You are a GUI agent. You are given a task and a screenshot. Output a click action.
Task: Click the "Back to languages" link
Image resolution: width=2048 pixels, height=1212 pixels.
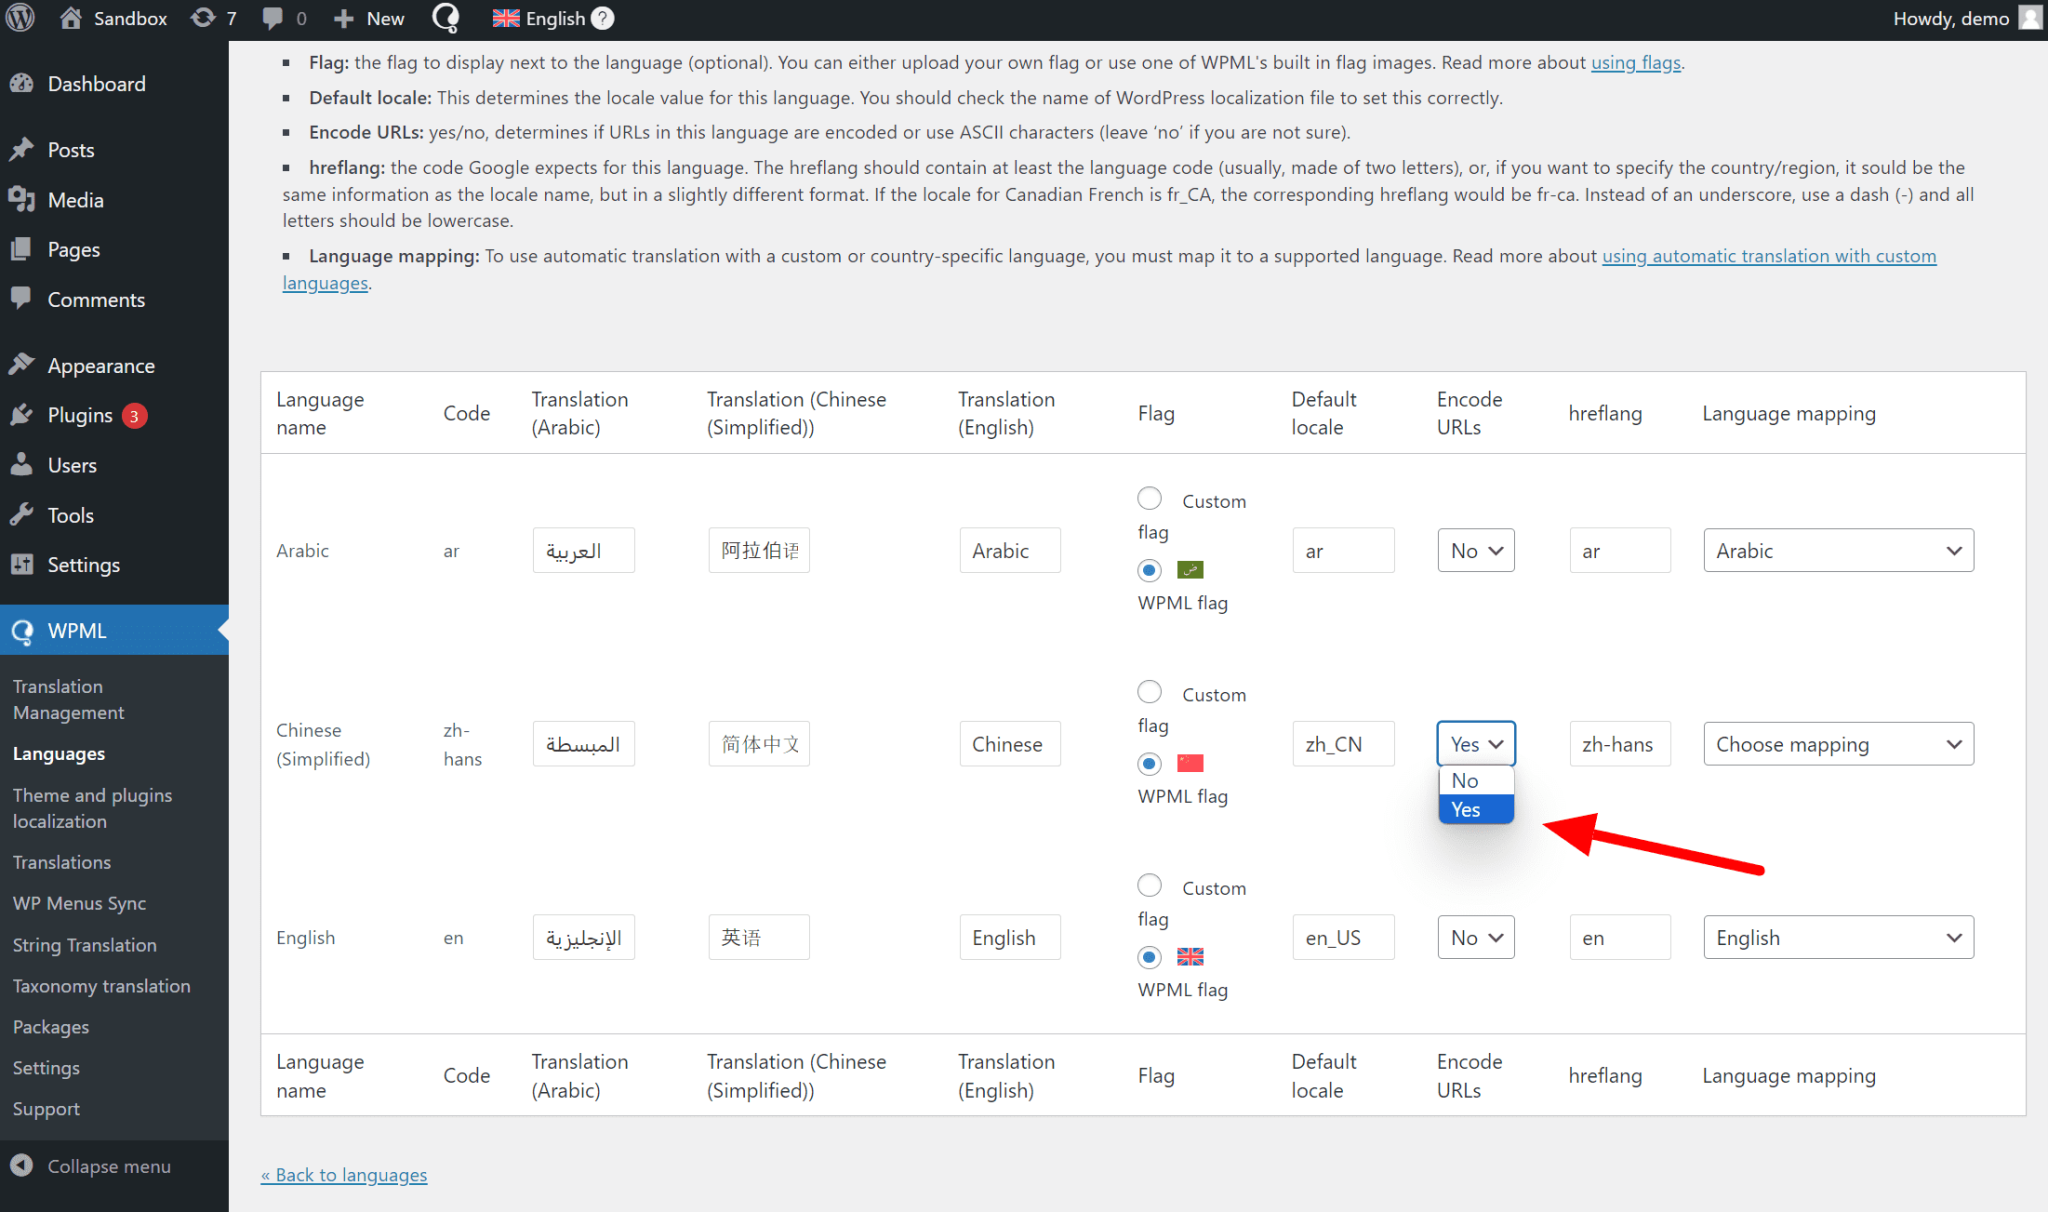[344, 1174]
